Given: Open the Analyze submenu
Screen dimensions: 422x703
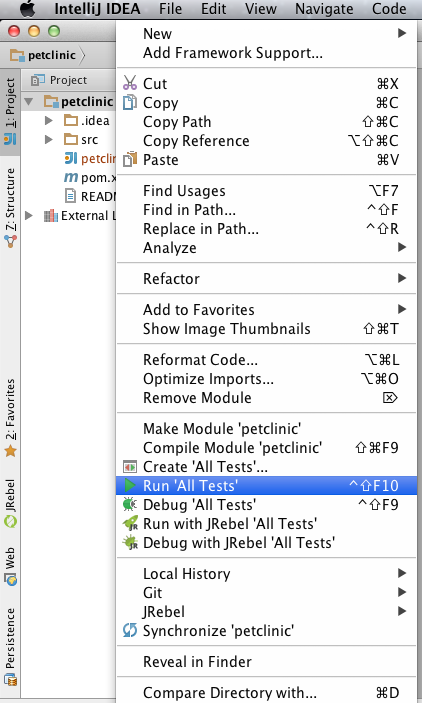Looking at the screenshot, I should click(266, 247).
